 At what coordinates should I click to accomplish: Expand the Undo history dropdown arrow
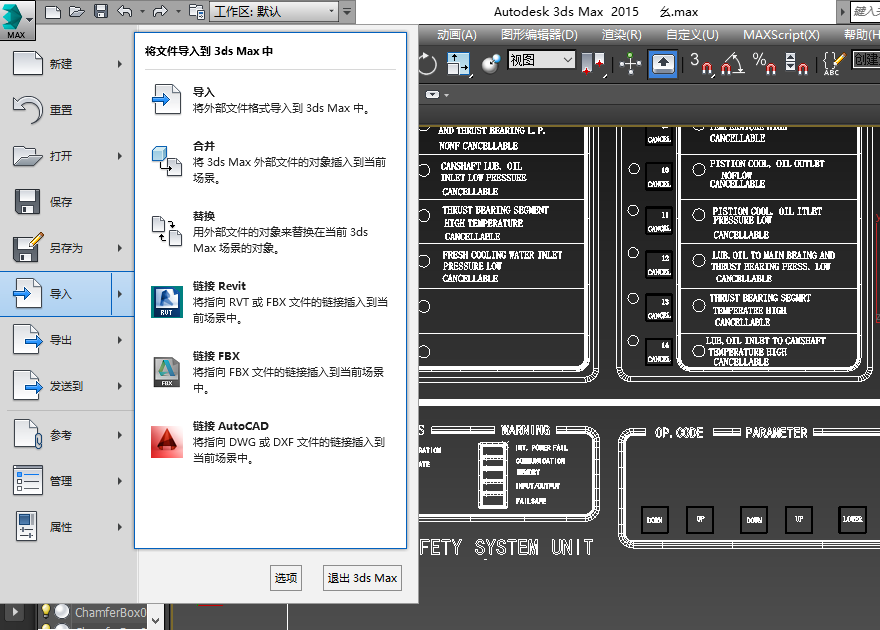point(140,12)
